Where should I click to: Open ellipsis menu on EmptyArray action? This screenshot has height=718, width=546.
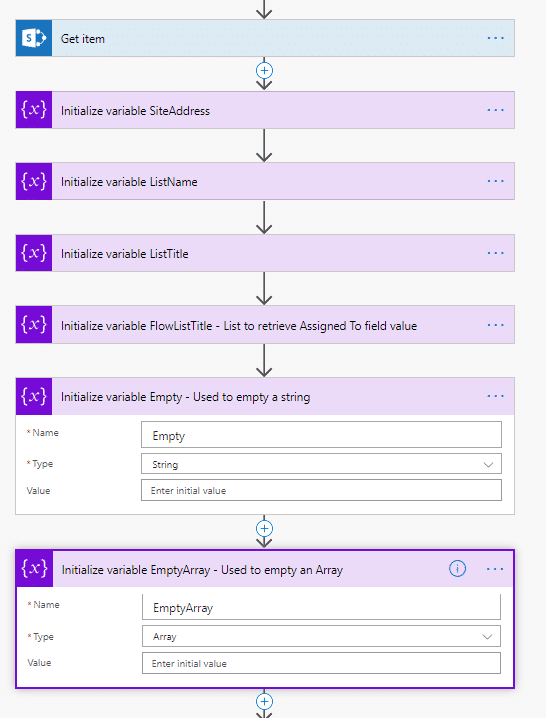(x=495, y=569)
